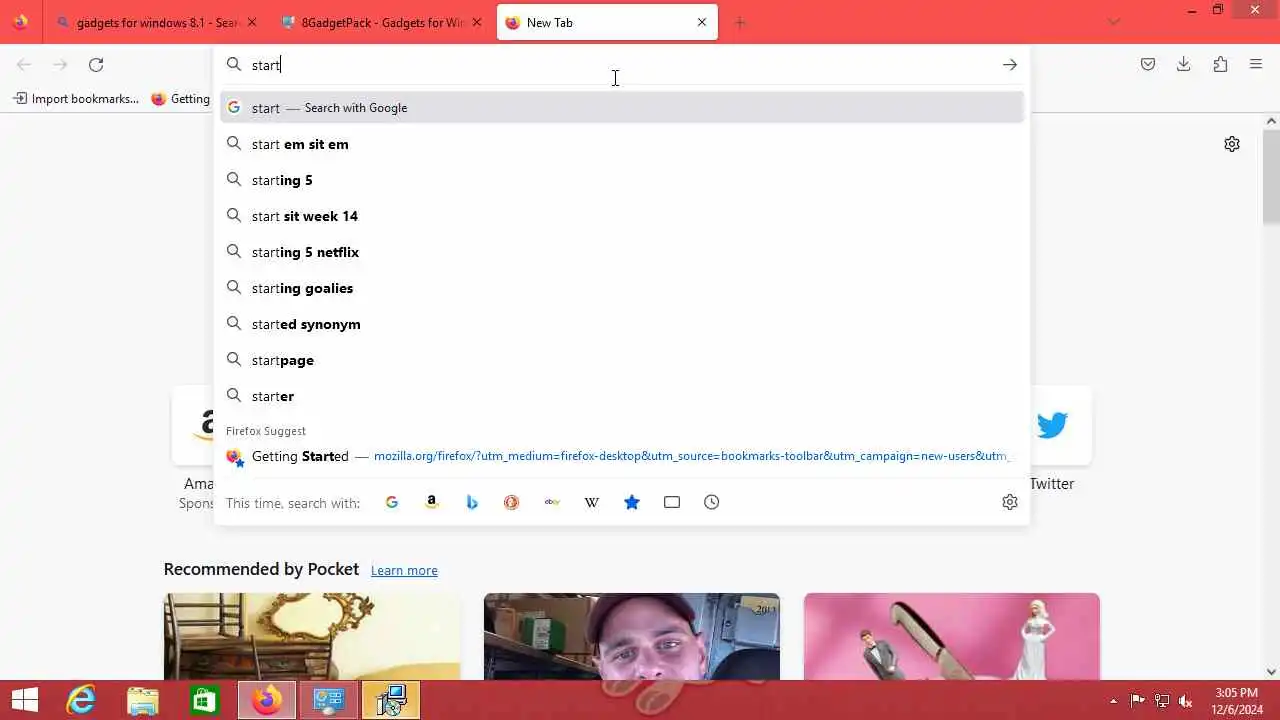This screenshot has width=1280, height=720.
Task: Select 'startpage' suggestion
Action: click(622, 360)
